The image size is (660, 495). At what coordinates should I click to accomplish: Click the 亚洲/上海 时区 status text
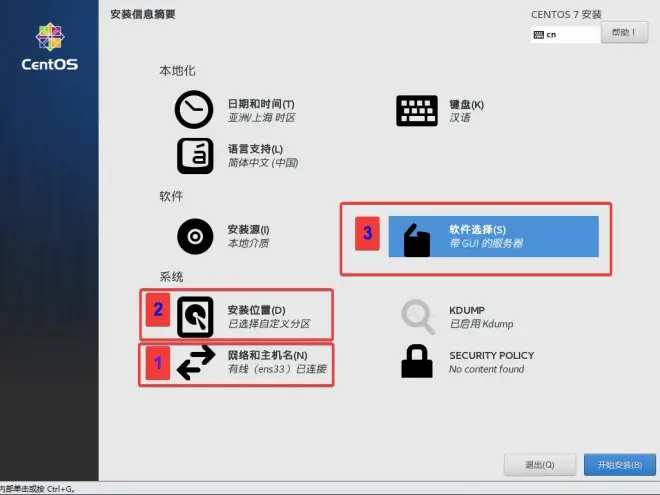[x=261, y=117]
